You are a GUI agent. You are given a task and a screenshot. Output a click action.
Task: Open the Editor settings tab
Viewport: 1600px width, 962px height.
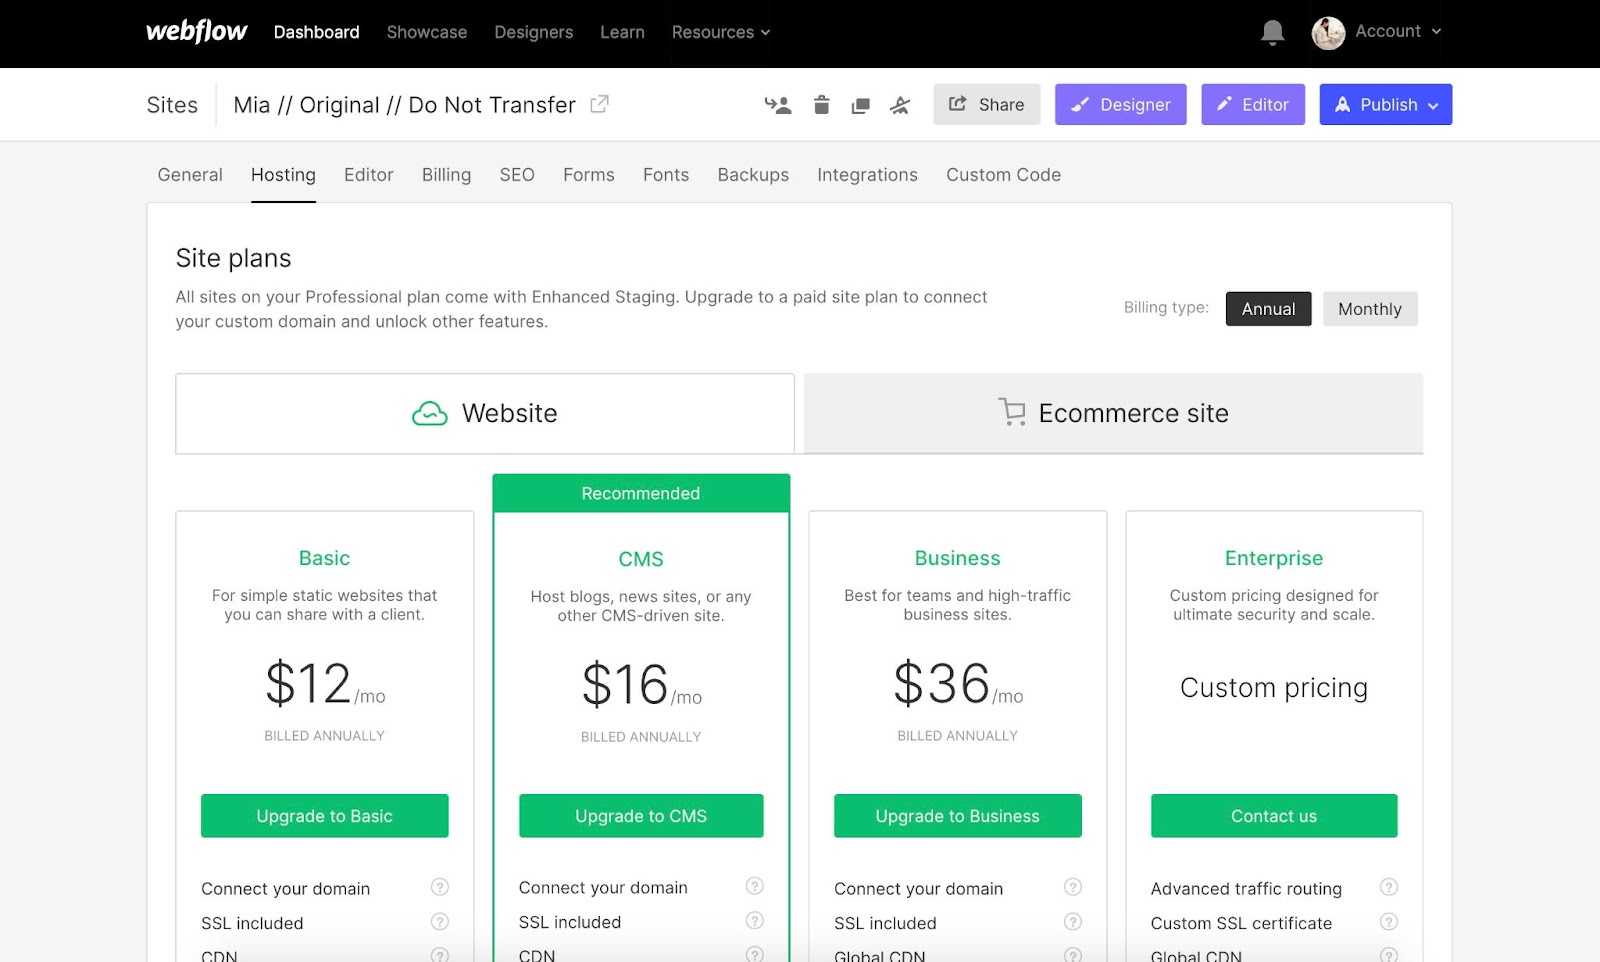point(369,175)
